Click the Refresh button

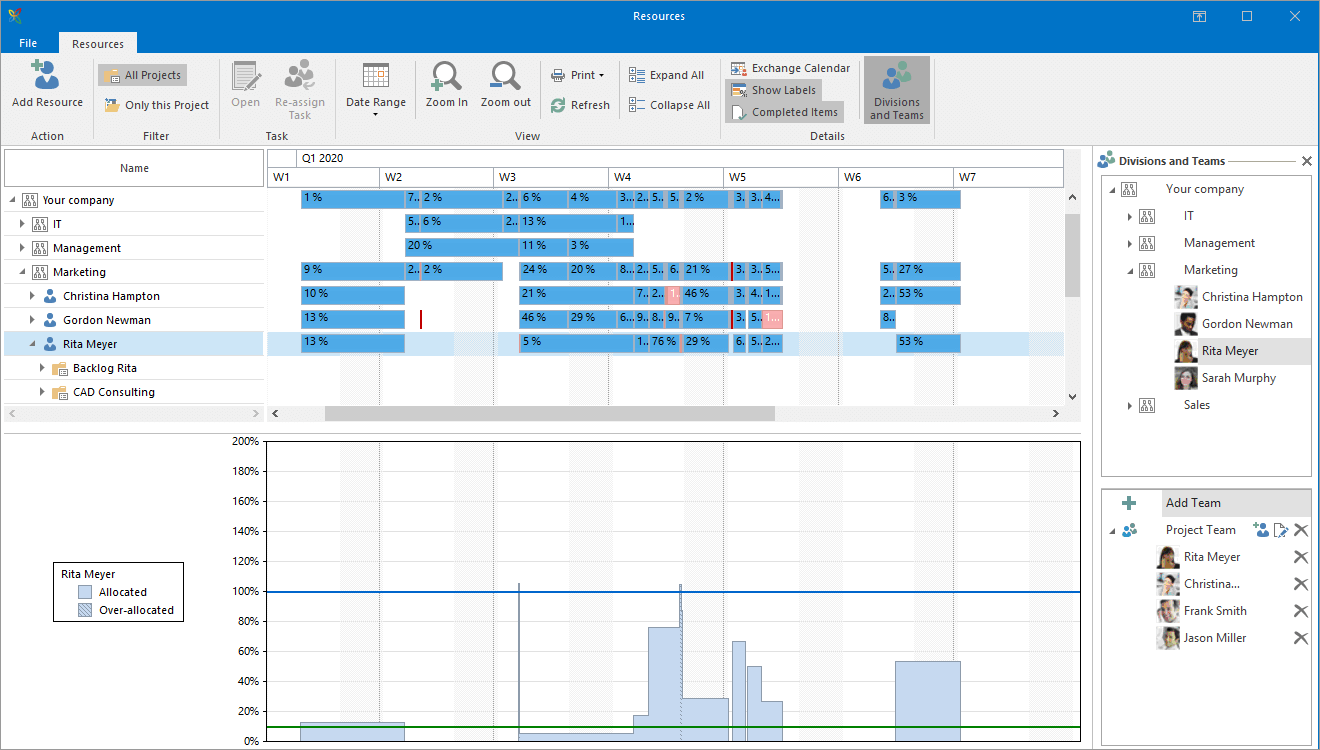(580, 105)
